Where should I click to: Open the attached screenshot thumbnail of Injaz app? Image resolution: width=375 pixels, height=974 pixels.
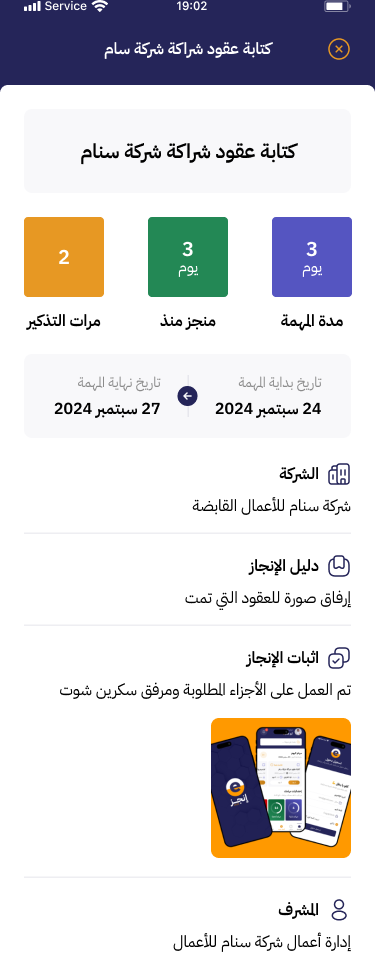281,788
